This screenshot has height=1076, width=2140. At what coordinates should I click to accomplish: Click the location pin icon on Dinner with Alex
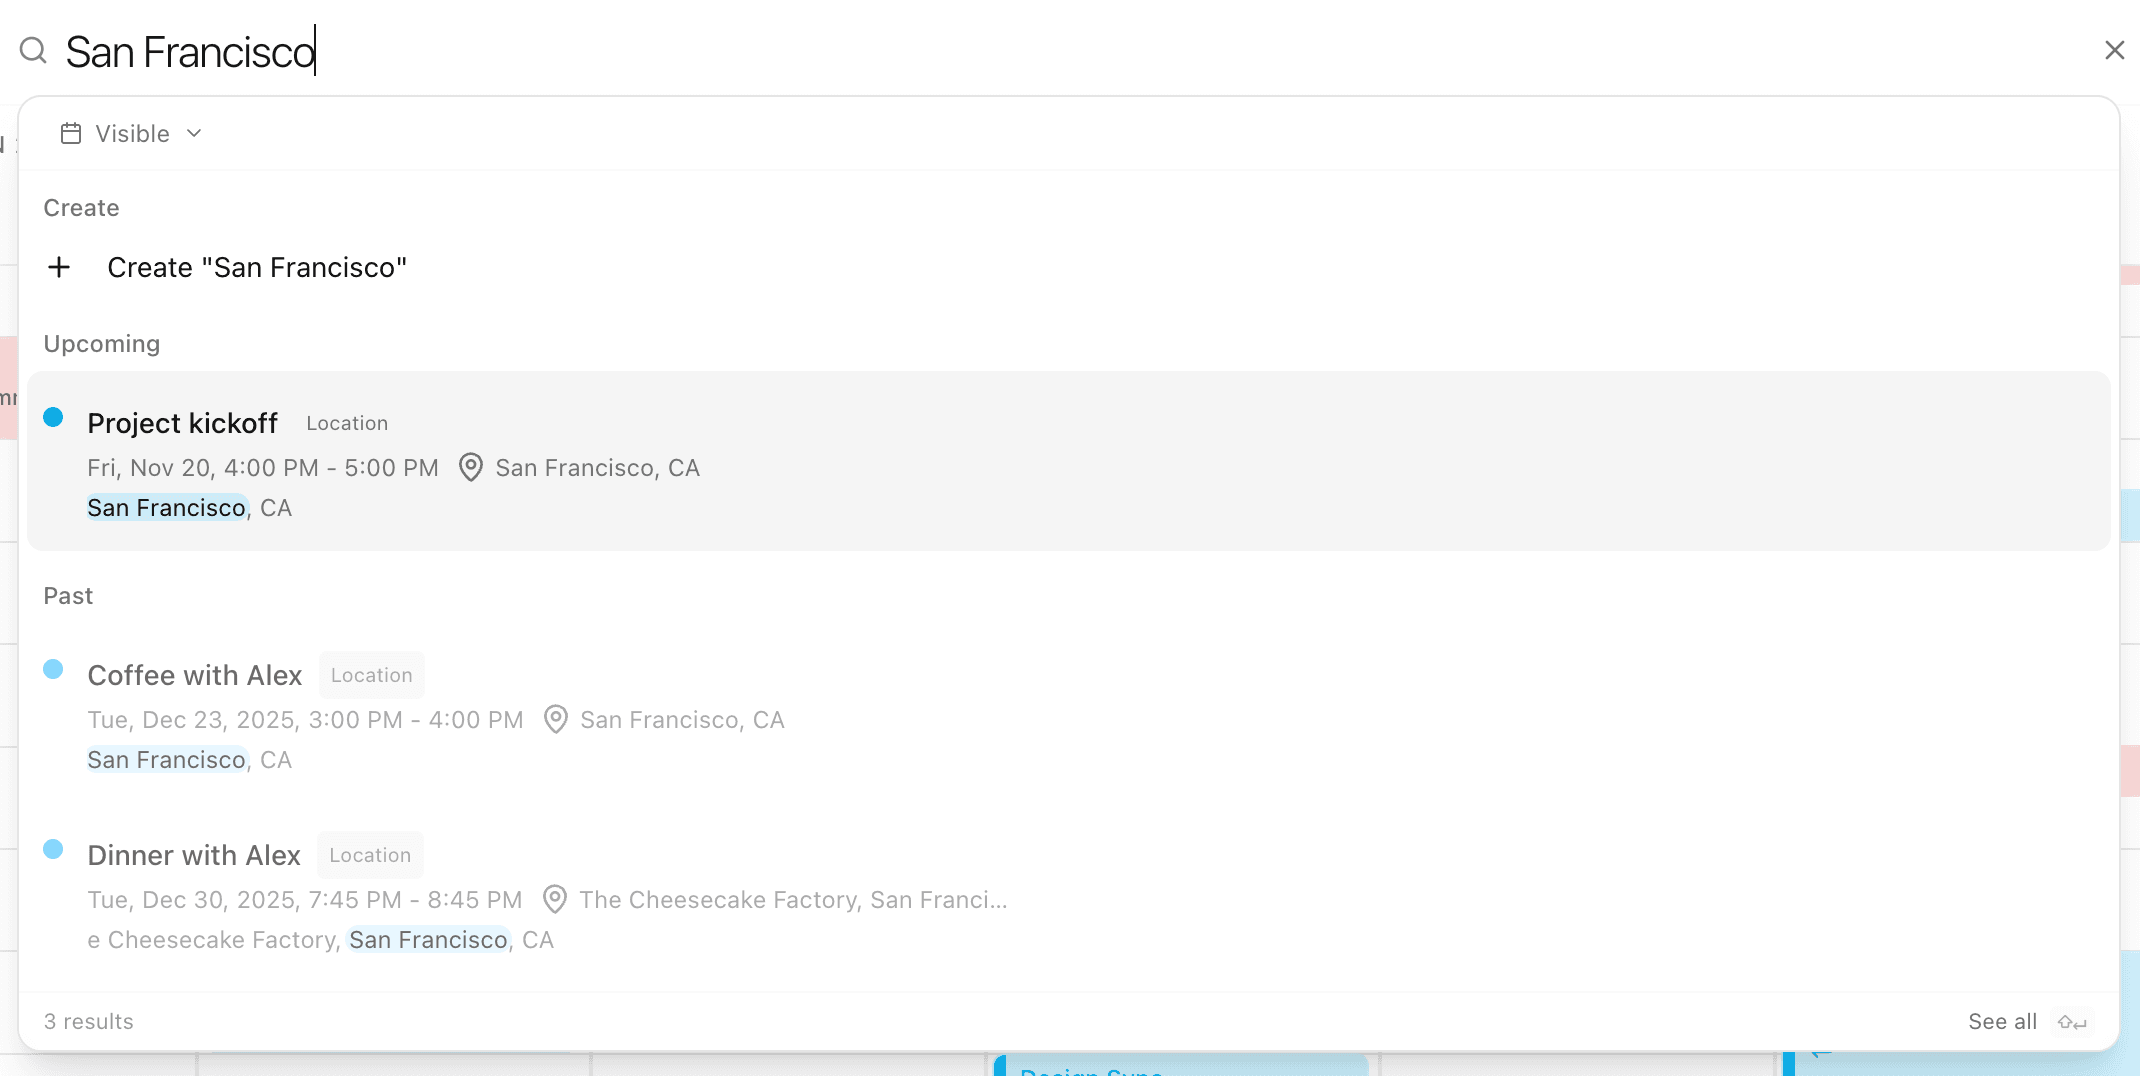(x=555, y=899)
